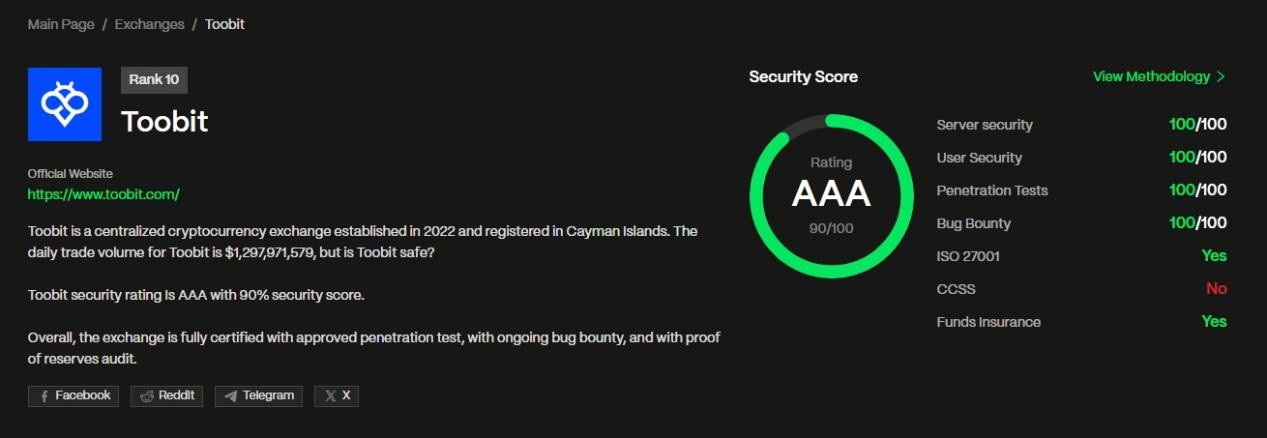Click the Toobit blue logo icon
The height and width of the screenshot is (438, 1267).
tap(65, 104)
